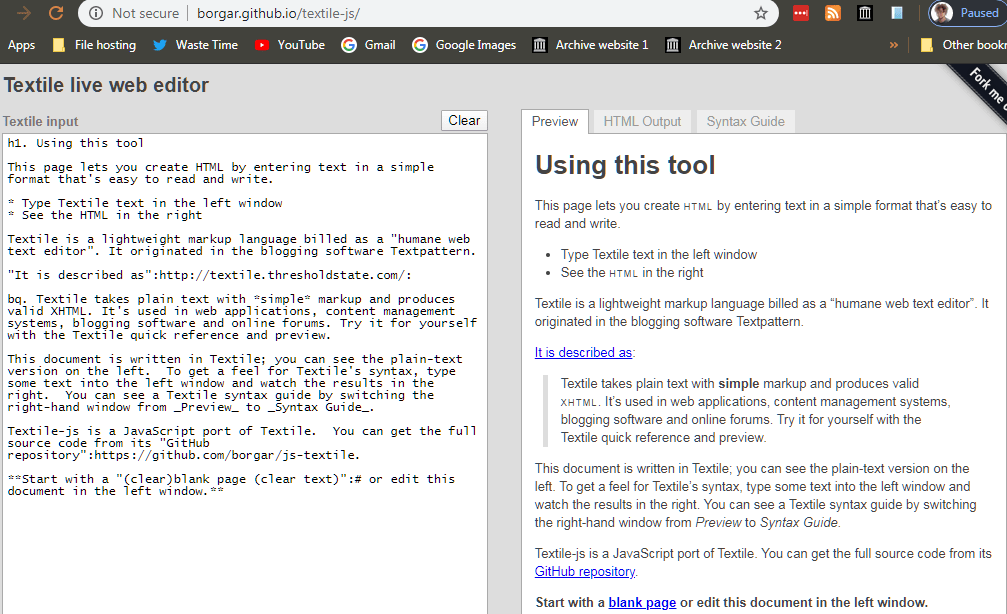
Task: Open the YouTube bookmark
Action: (x=289, y=45)
